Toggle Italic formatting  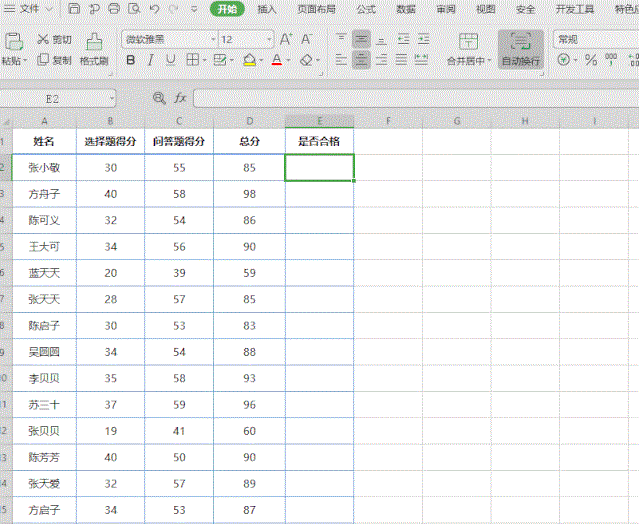[x=150, y=60]
